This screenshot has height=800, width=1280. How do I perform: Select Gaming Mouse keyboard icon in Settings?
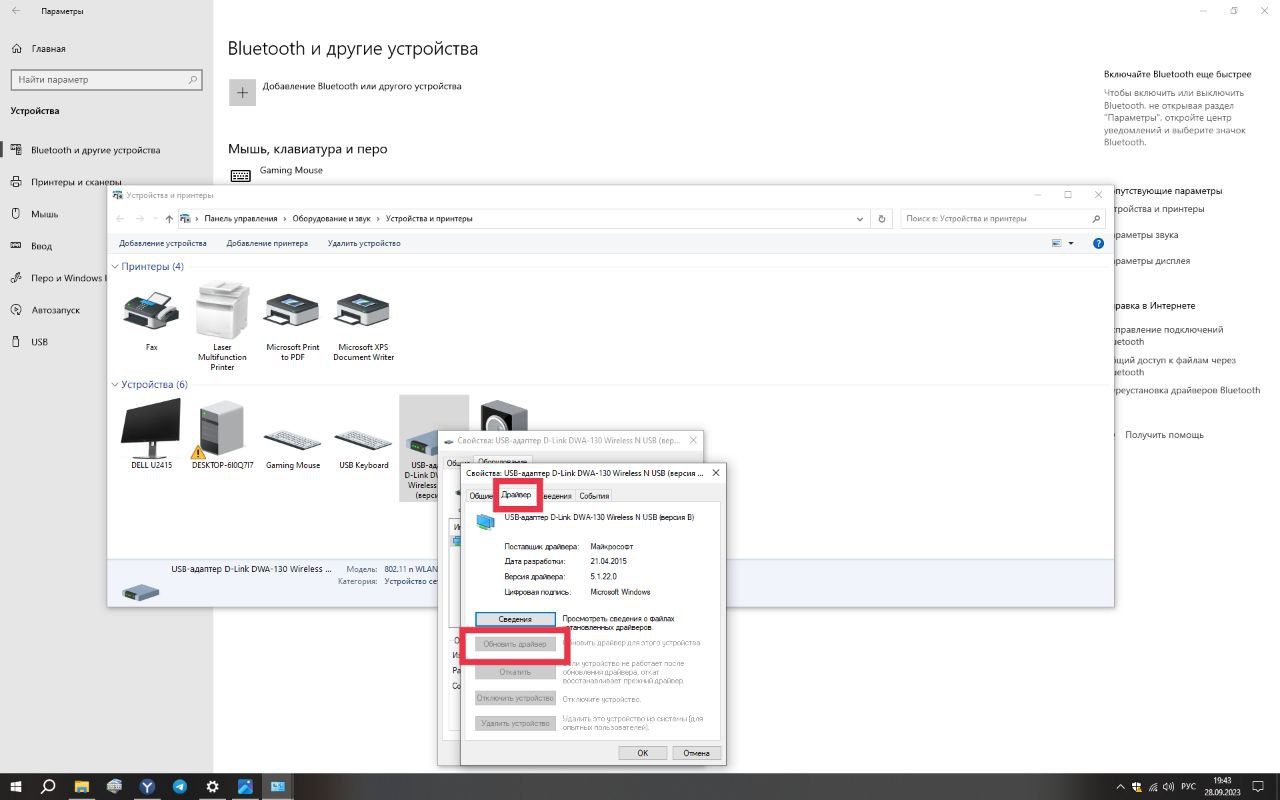pos(240,176)
